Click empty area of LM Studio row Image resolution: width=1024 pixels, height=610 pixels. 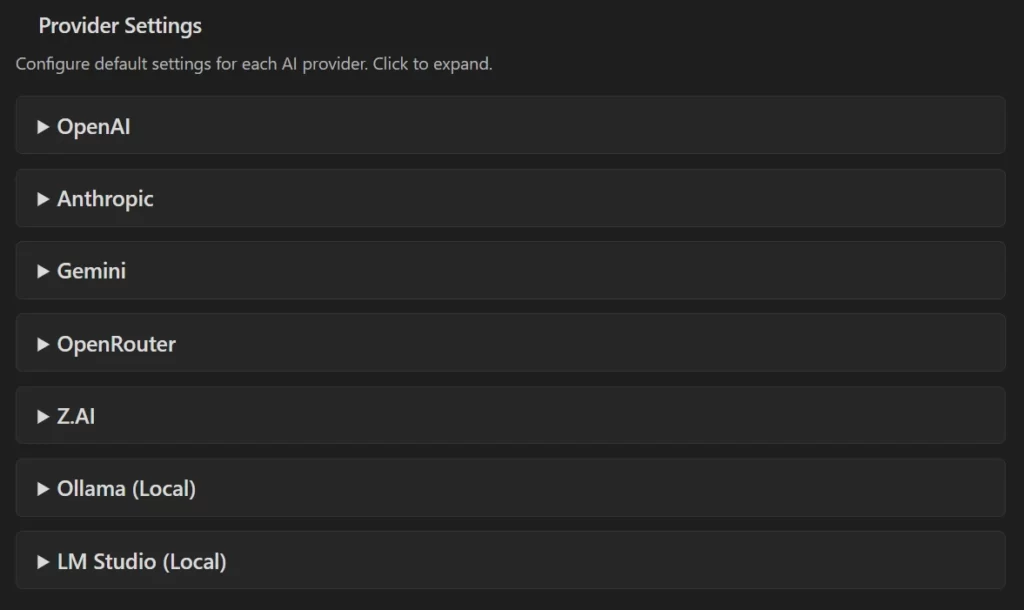click(600, 561)
